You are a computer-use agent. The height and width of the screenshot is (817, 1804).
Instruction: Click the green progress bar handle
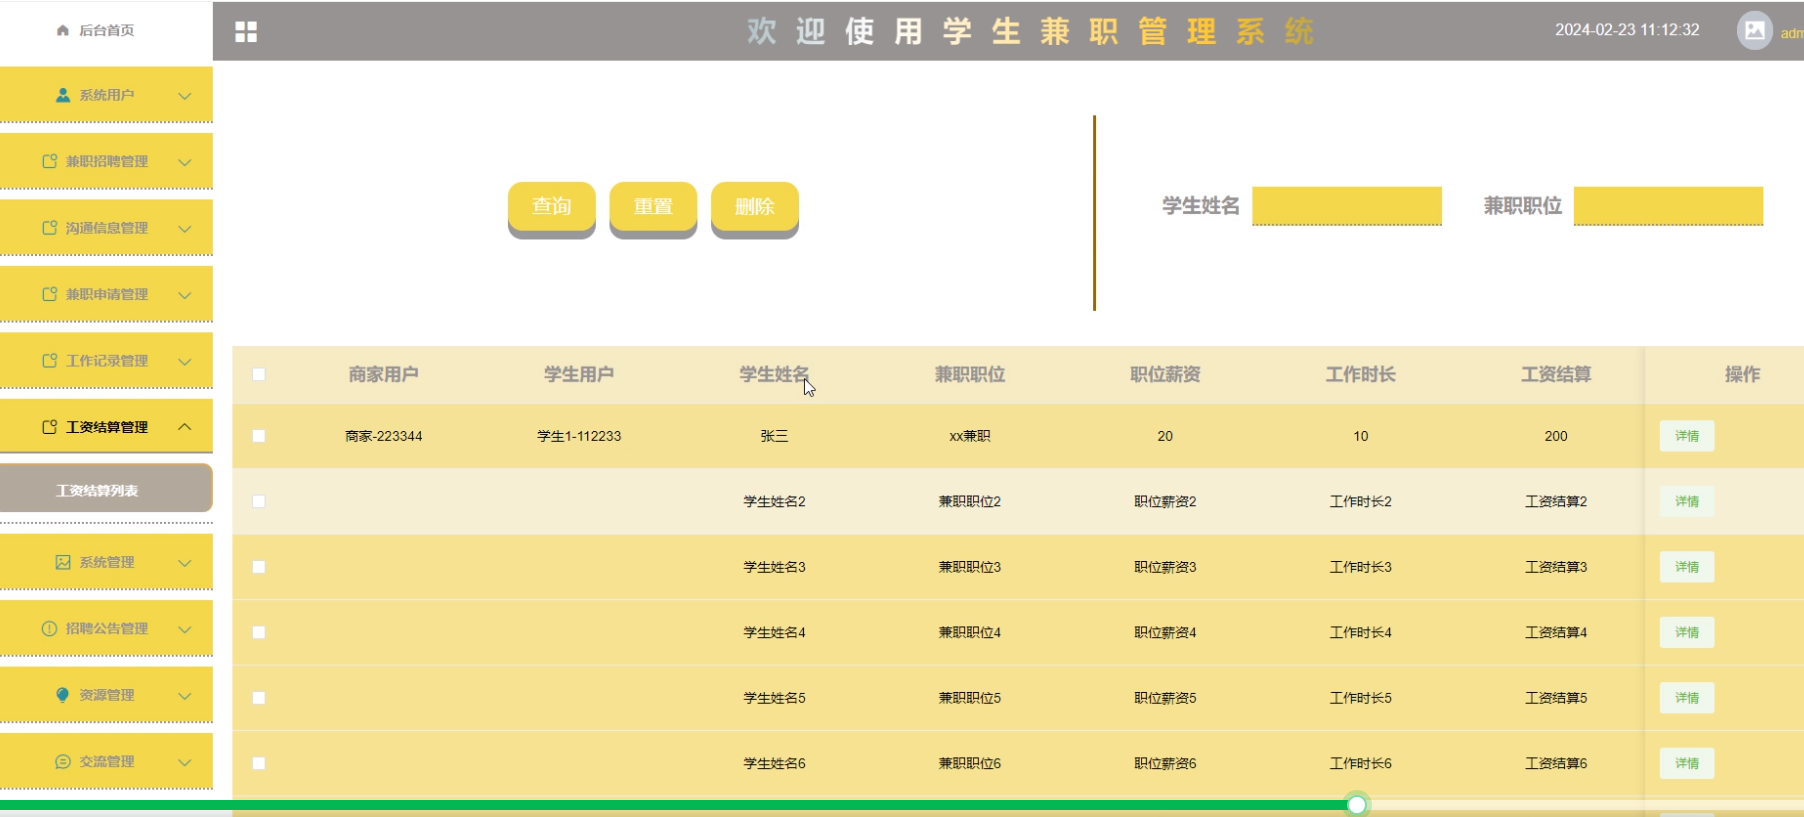pos(1357,805)
